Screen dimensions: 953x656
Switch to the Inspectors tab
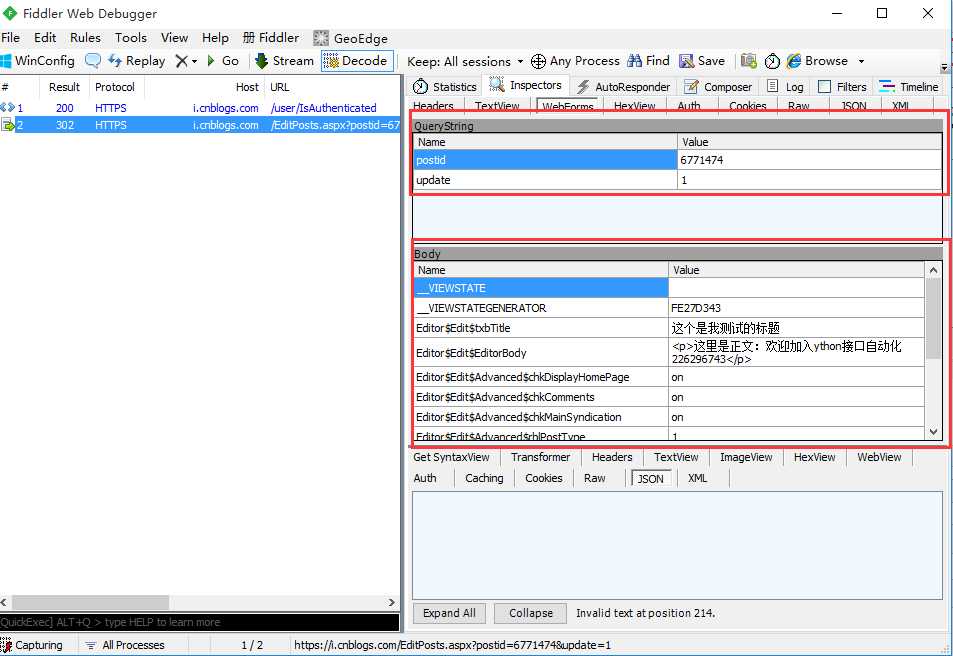[526, 86]
